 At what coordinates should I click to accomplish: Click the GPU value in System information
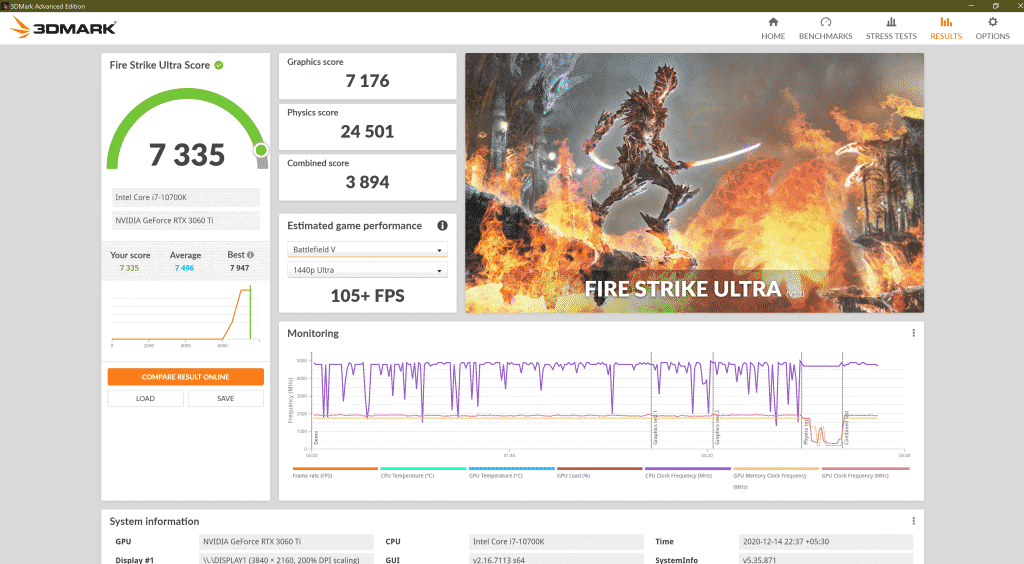286,541
